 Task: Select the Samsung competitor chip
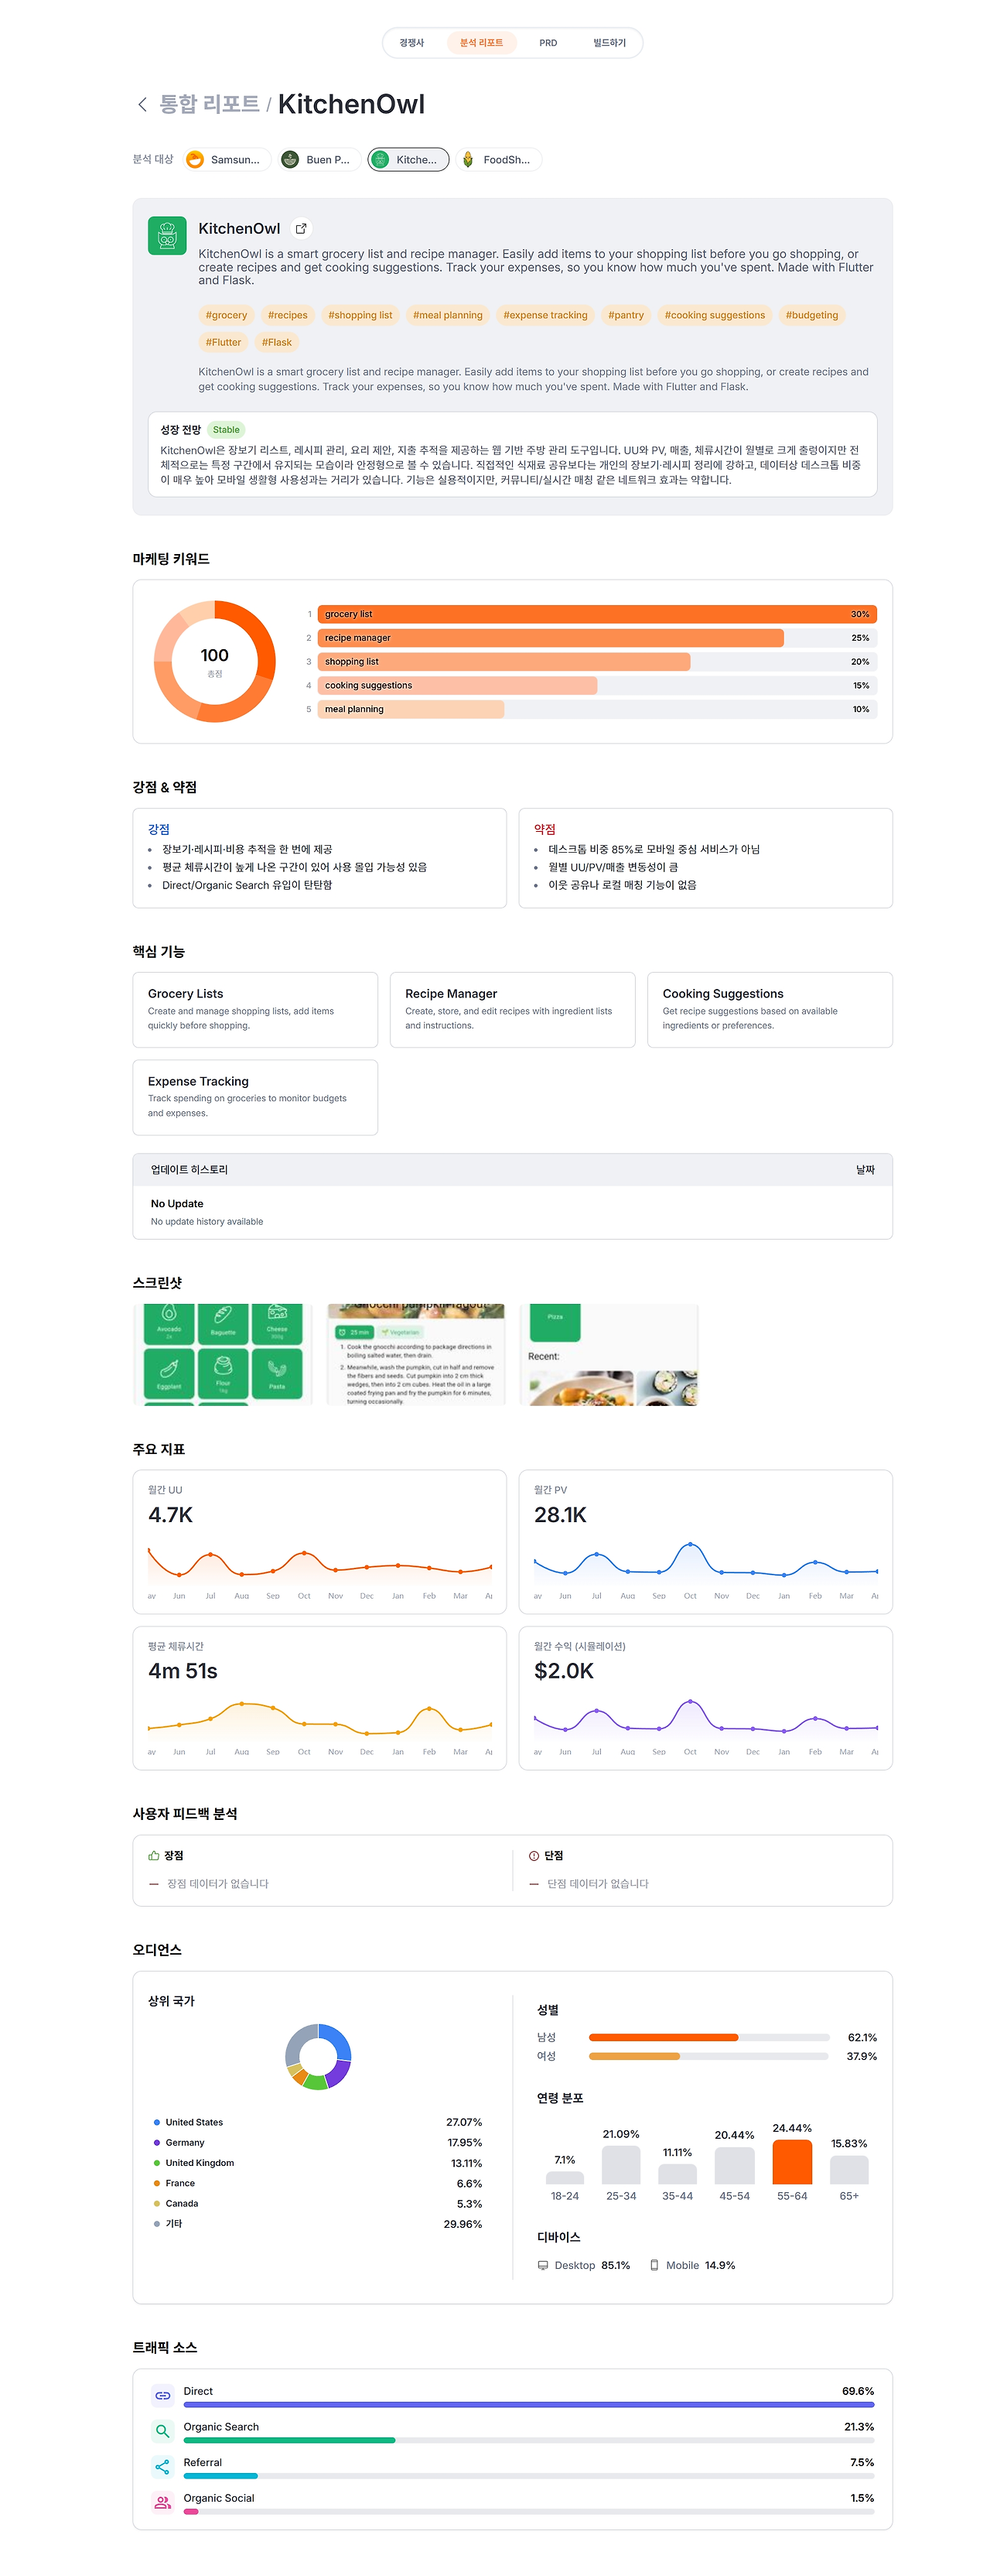pos(227,160)
